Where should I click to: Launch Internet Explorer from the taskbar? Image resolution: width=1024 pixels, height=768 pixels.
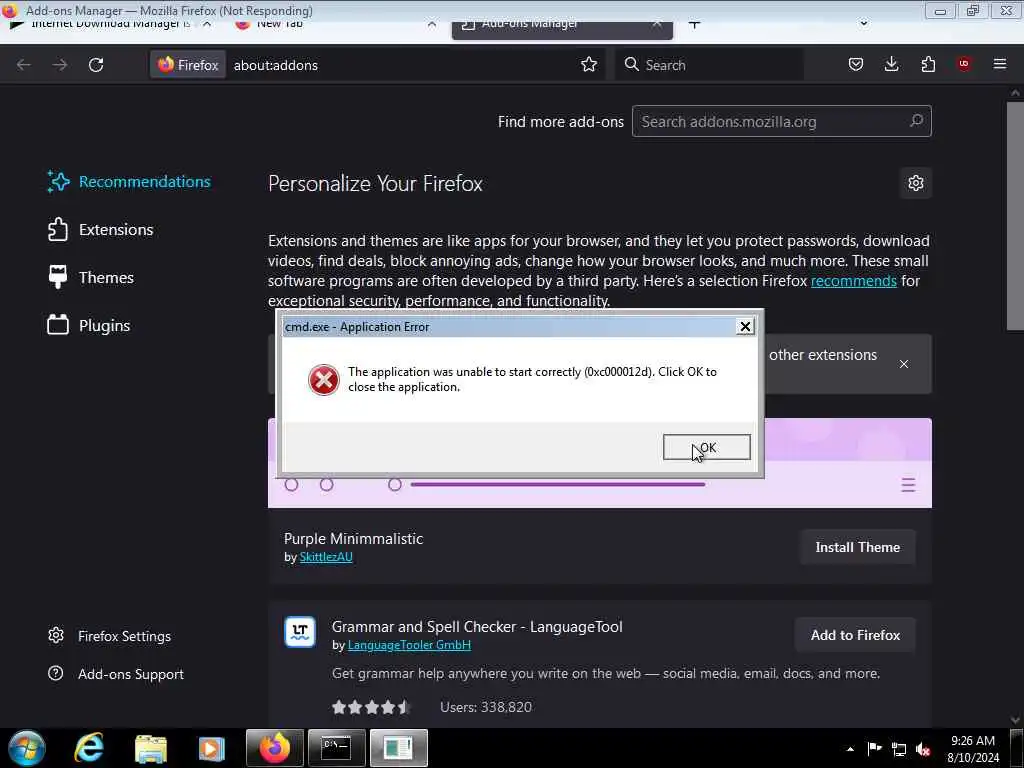coord(89,748)
